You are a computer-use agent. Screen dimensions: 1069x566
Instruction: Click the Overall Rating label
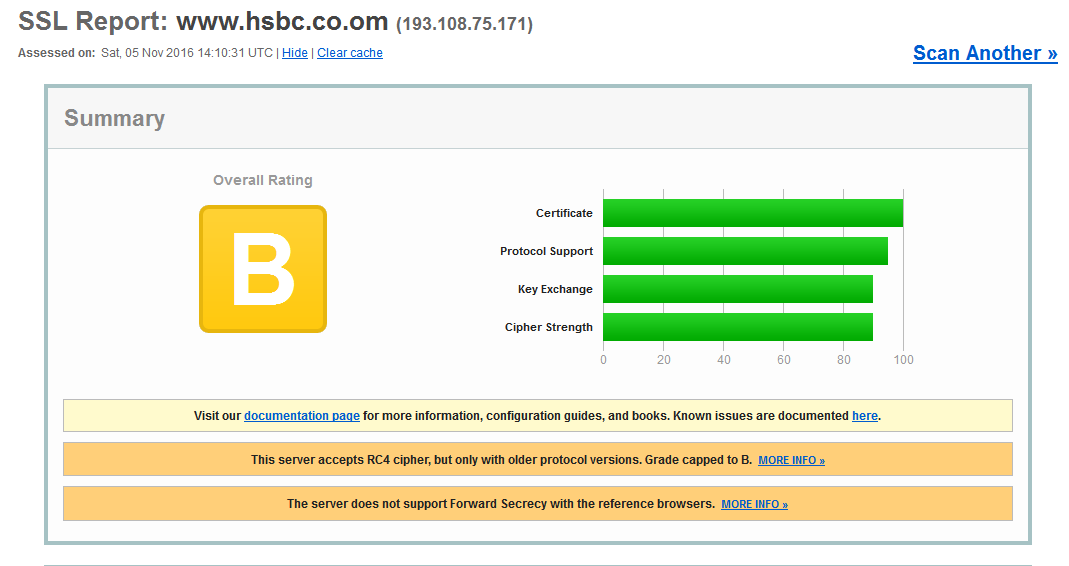[x=263, y=180]
